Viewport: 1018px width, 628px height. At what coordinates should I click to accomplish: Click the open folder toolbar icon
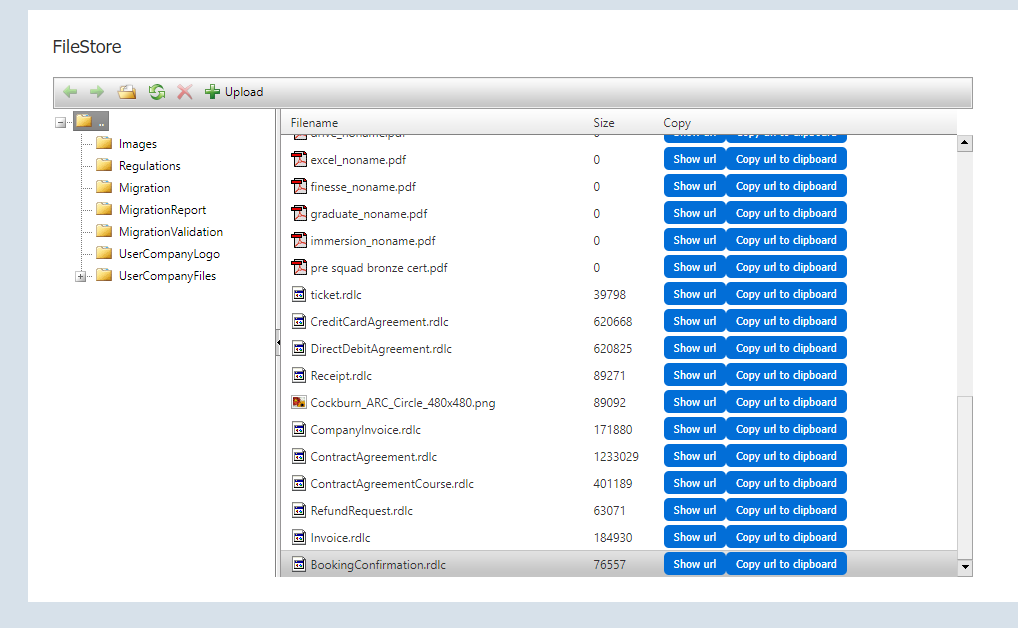tap(127, 92)
